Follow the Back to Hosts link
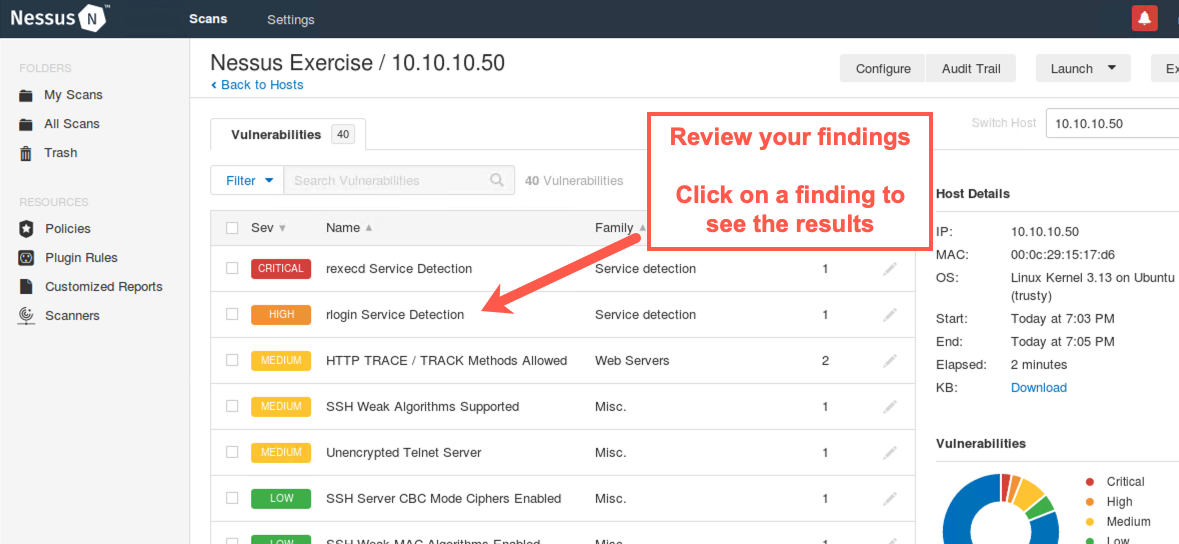This screenshot has width=1179, height=544. pos(257,85)
